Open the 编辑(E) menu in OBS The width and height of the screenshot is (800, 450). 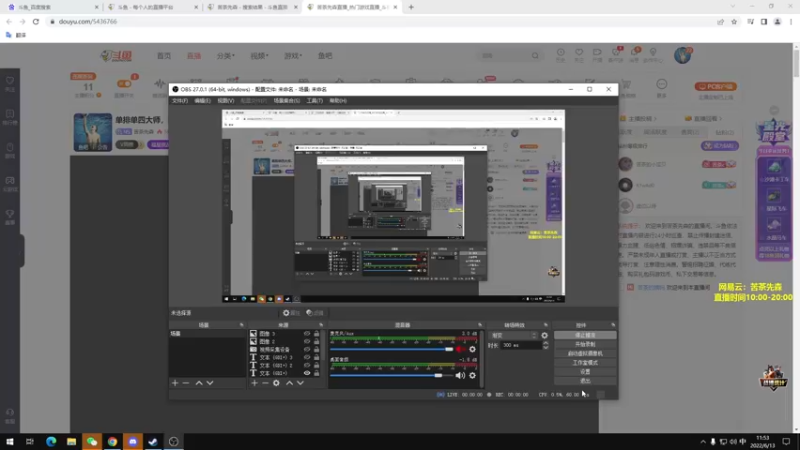coord(203,101)
